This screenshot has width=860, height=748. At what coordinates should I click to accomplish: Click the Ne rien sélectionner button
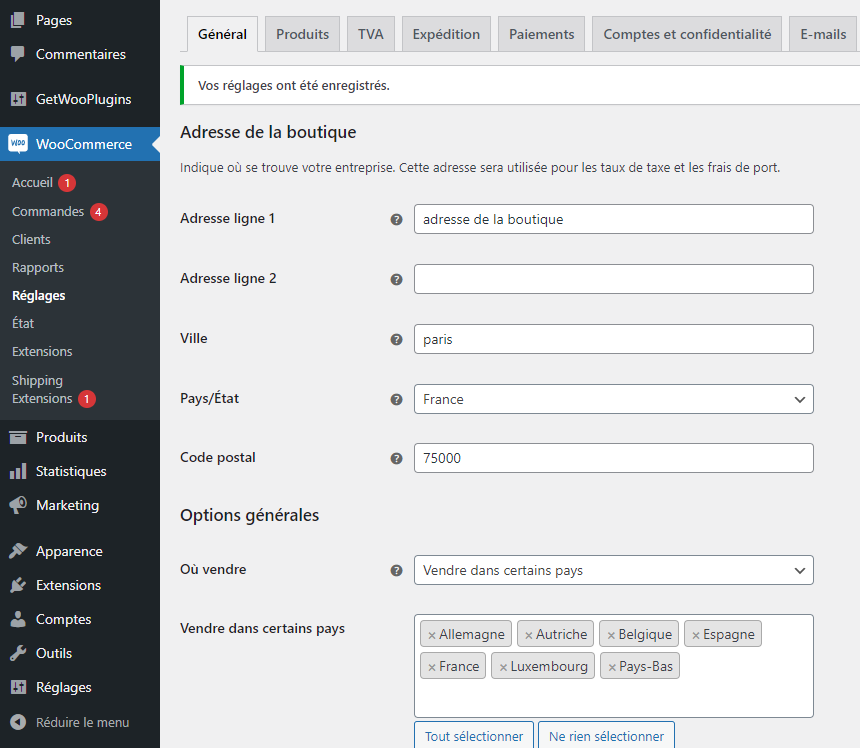point(606,736)
